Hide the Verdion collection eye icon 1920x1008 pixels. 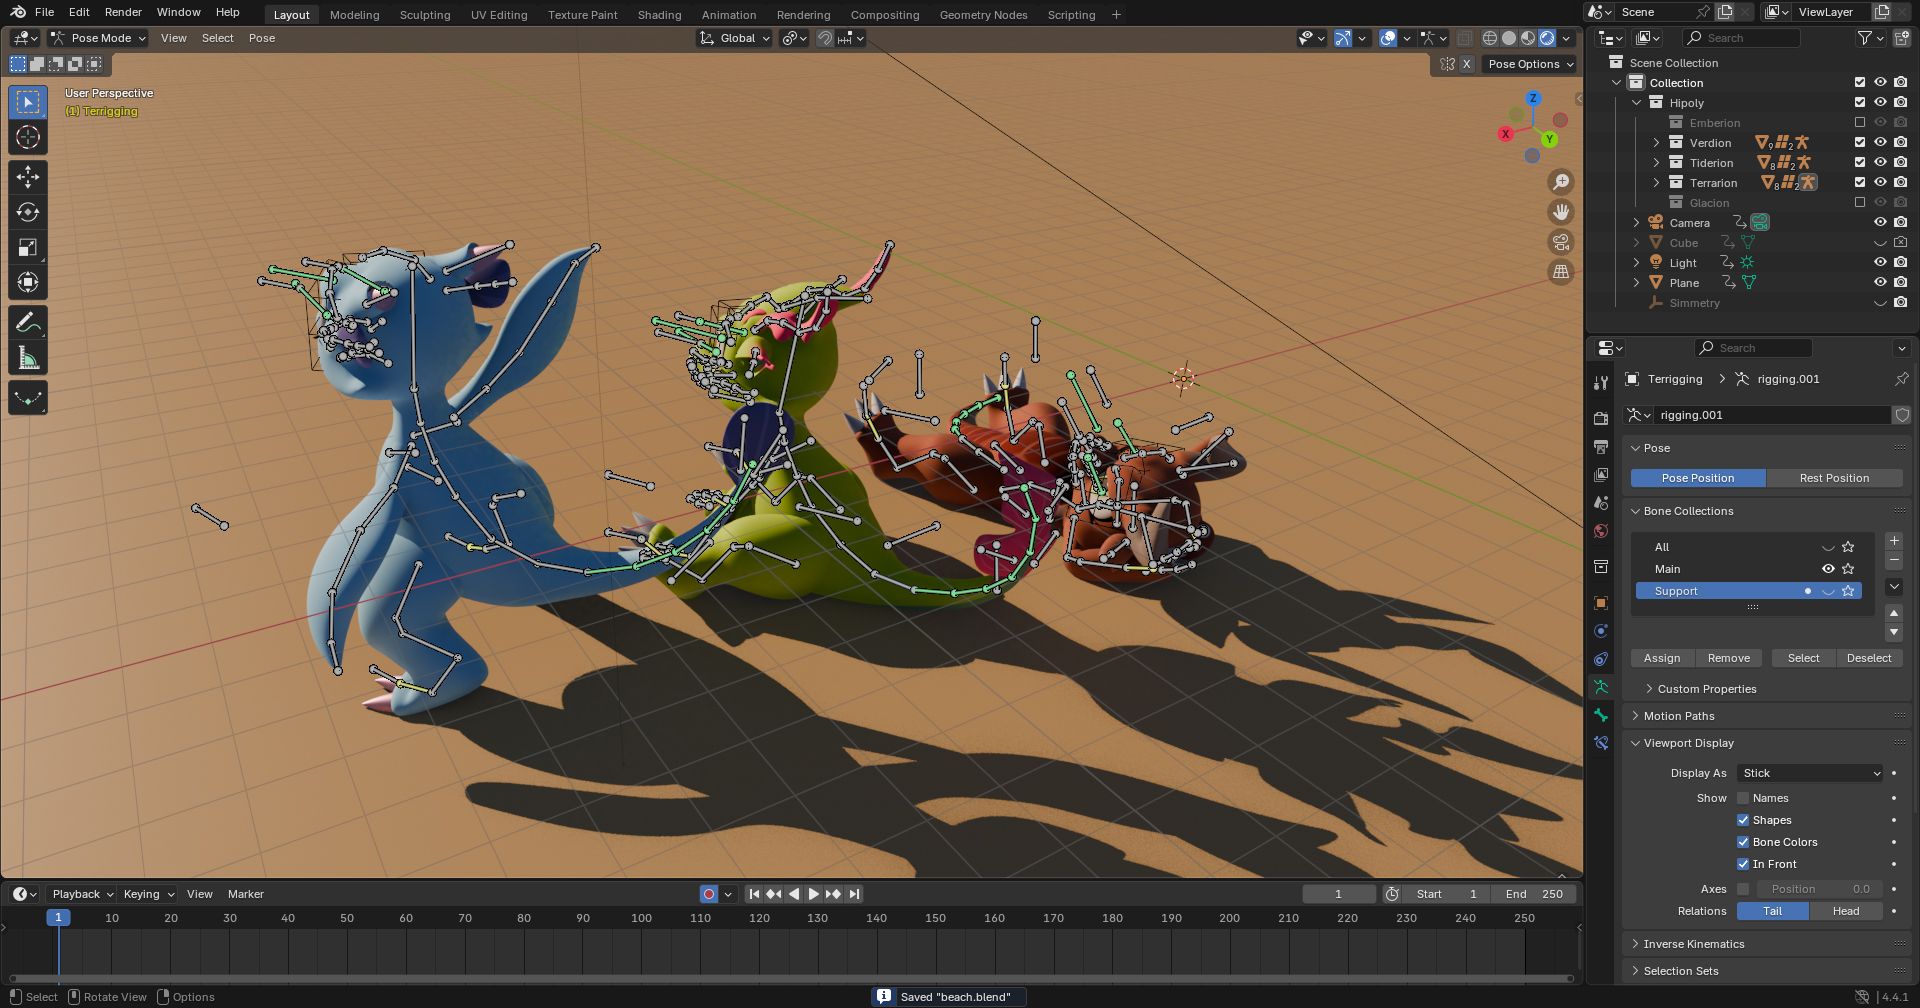1880,142
